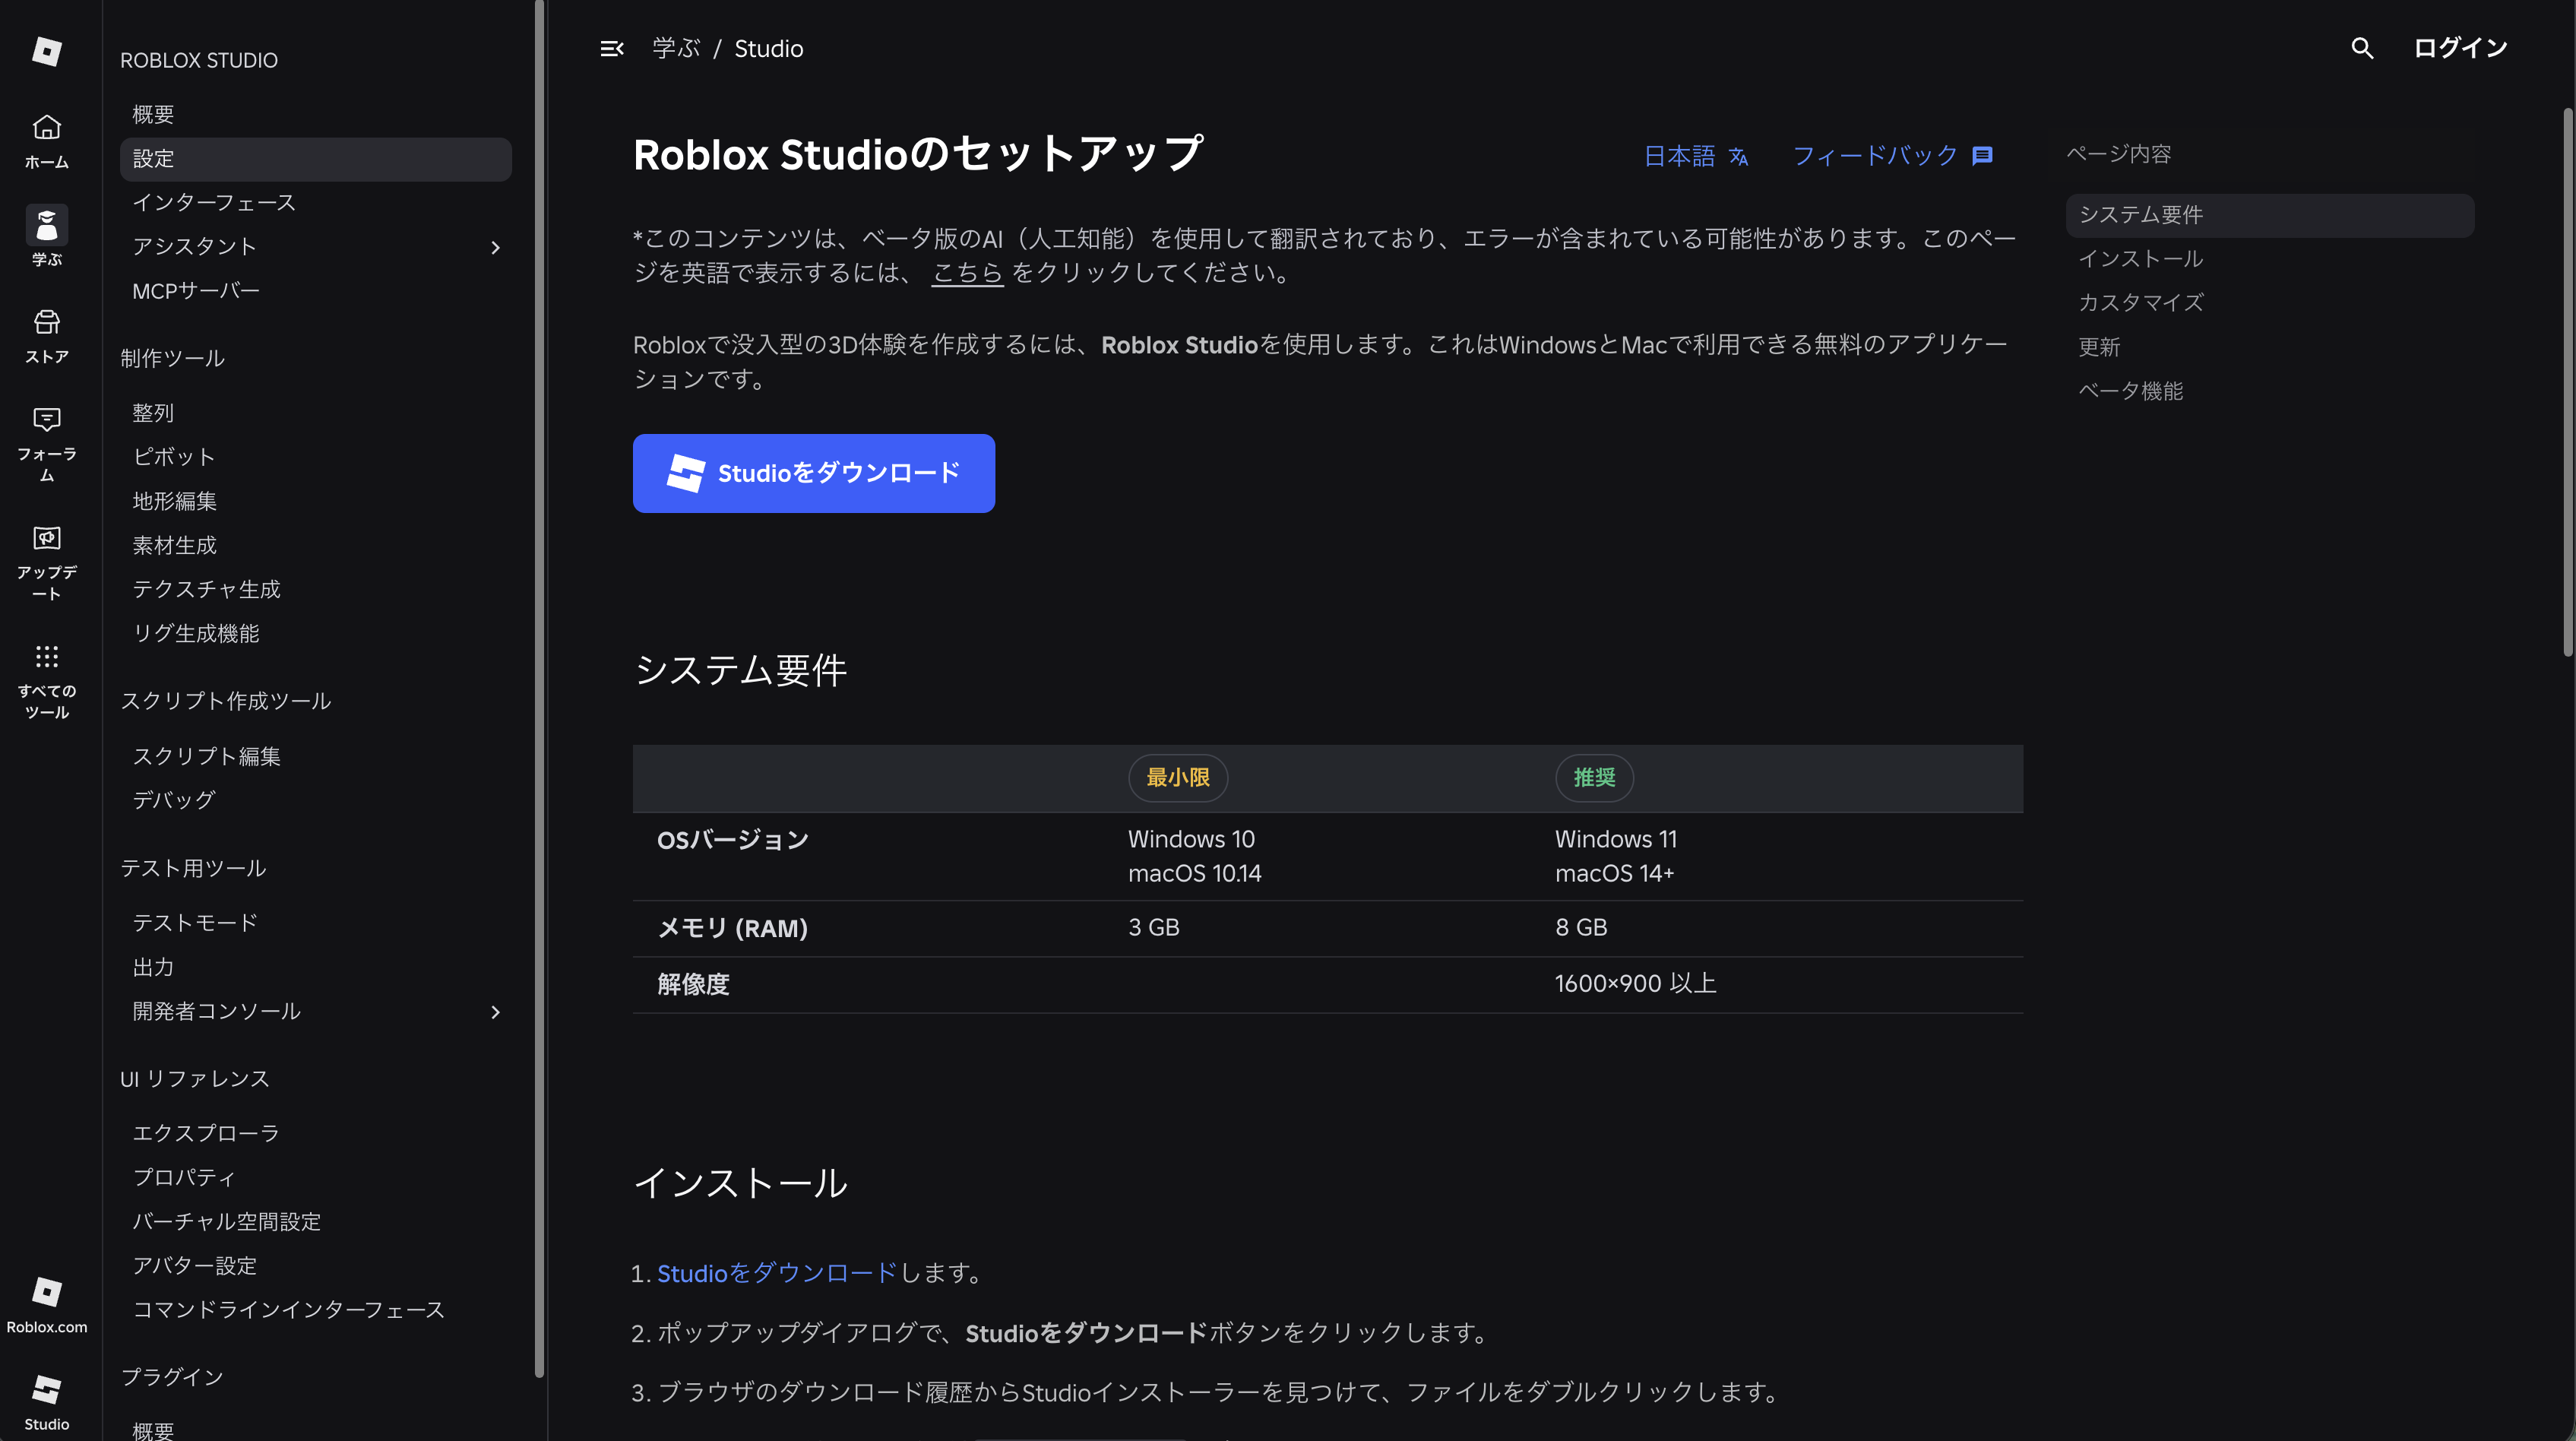Jump to システム要件 in page contents

pos(2269,215)
